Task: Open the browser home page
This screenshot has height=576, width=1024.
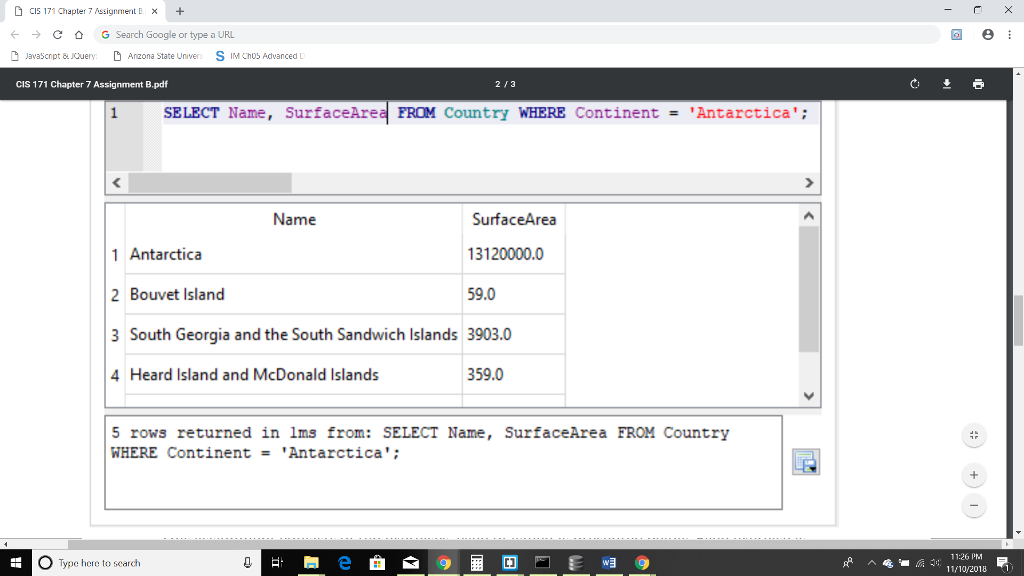Action: (79, 35)
